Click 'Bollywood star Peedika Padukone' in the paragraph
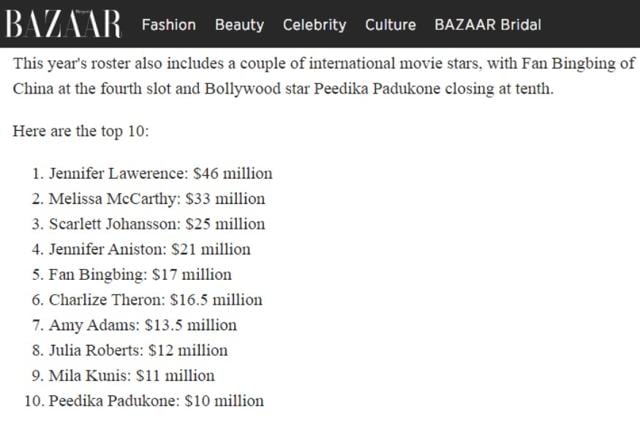 pyautogui.click(x=322, y=89)
